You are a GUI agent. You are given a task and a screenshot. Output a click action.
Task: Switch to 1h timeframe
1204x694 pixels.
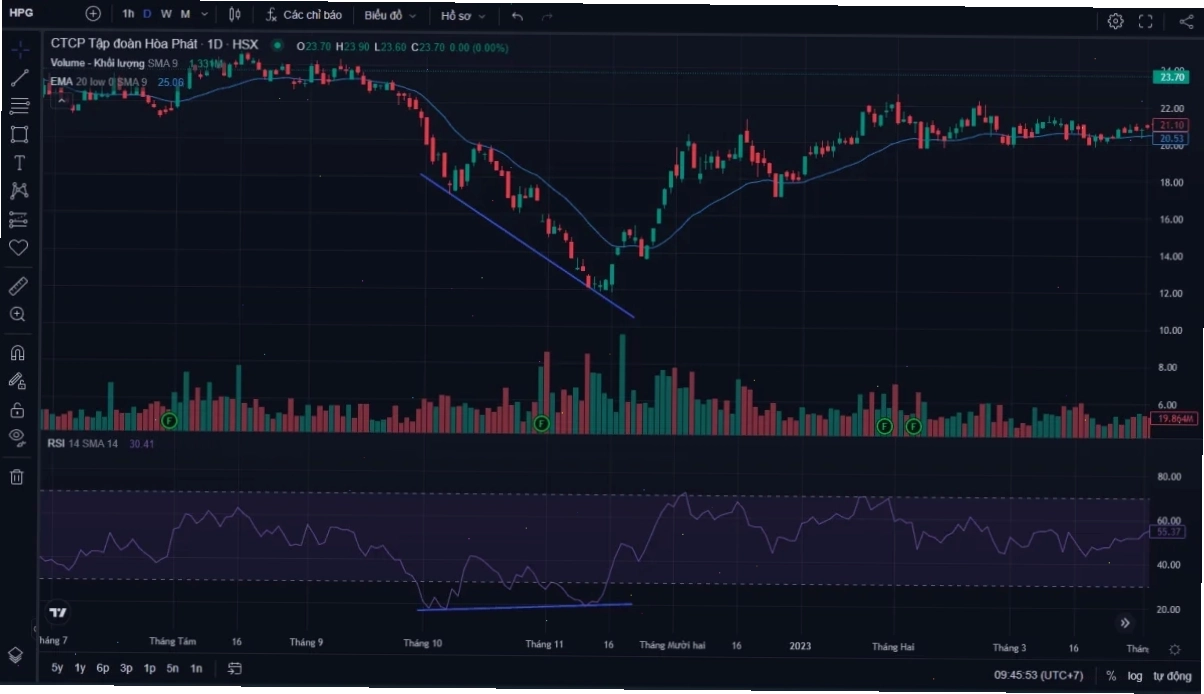(x=128, y=15)
